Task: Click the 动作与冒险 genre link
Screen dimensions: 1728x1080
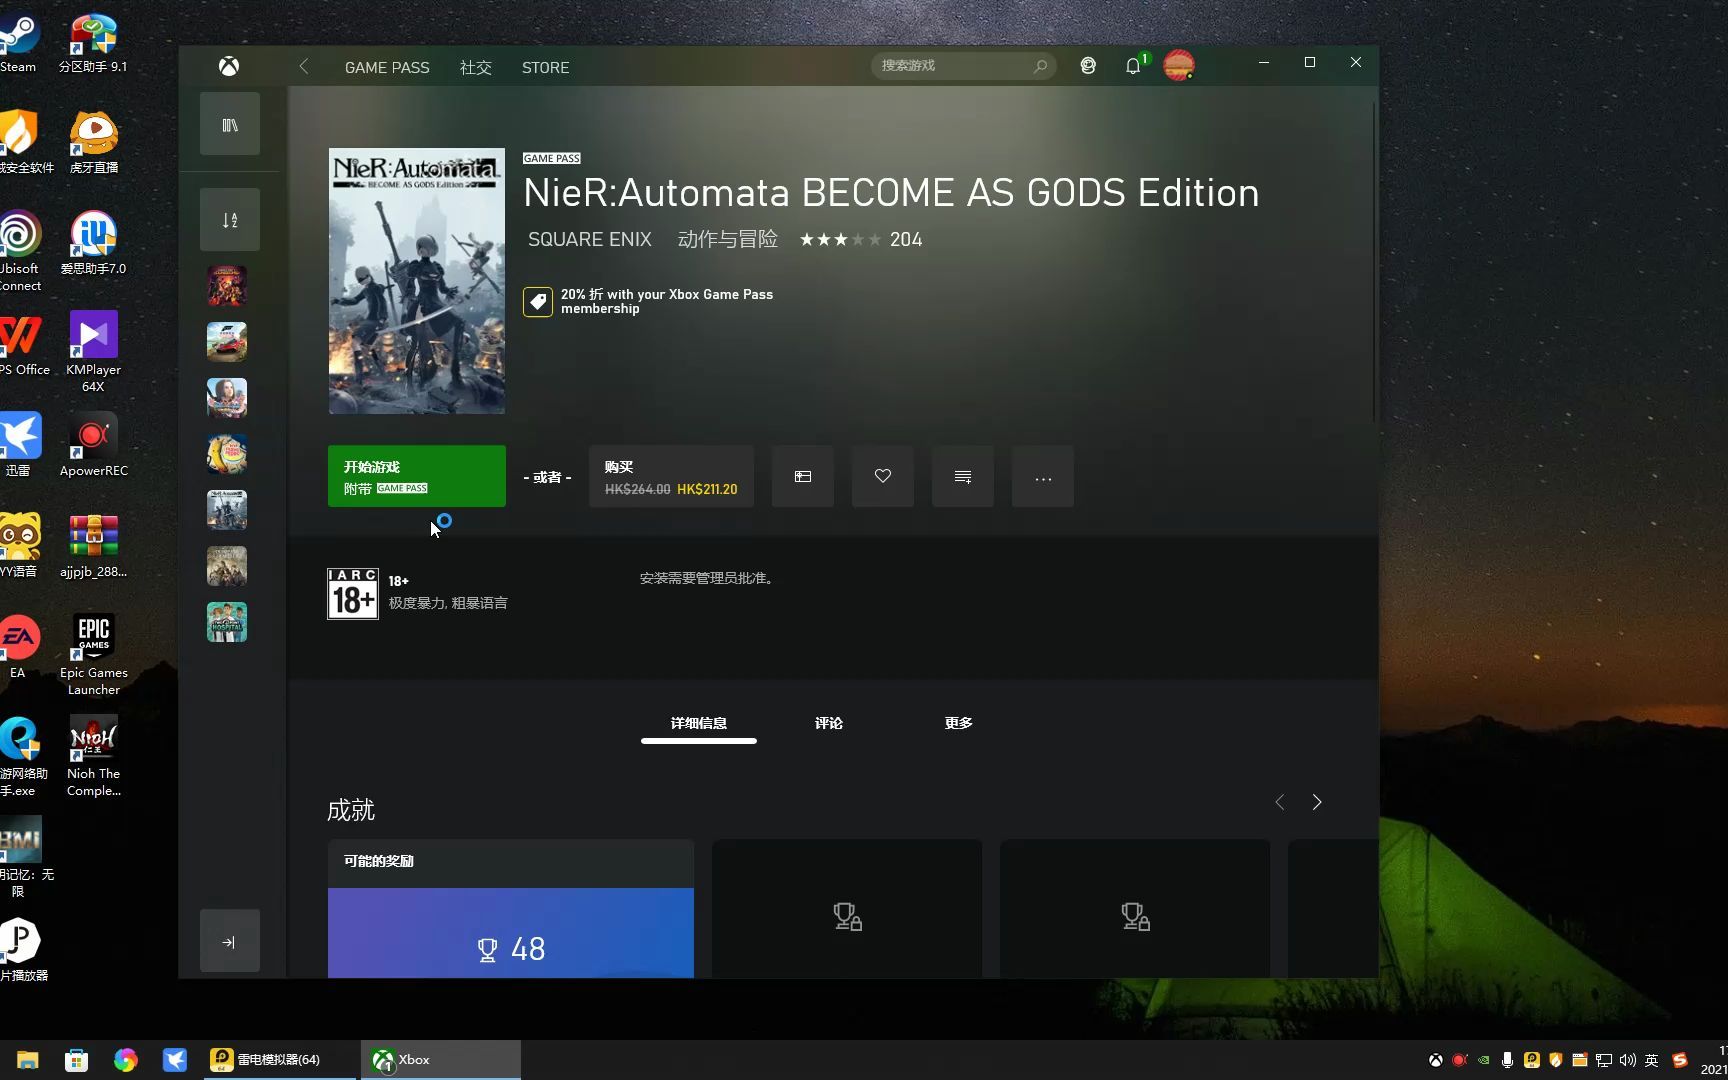Action: click(728, 239)
